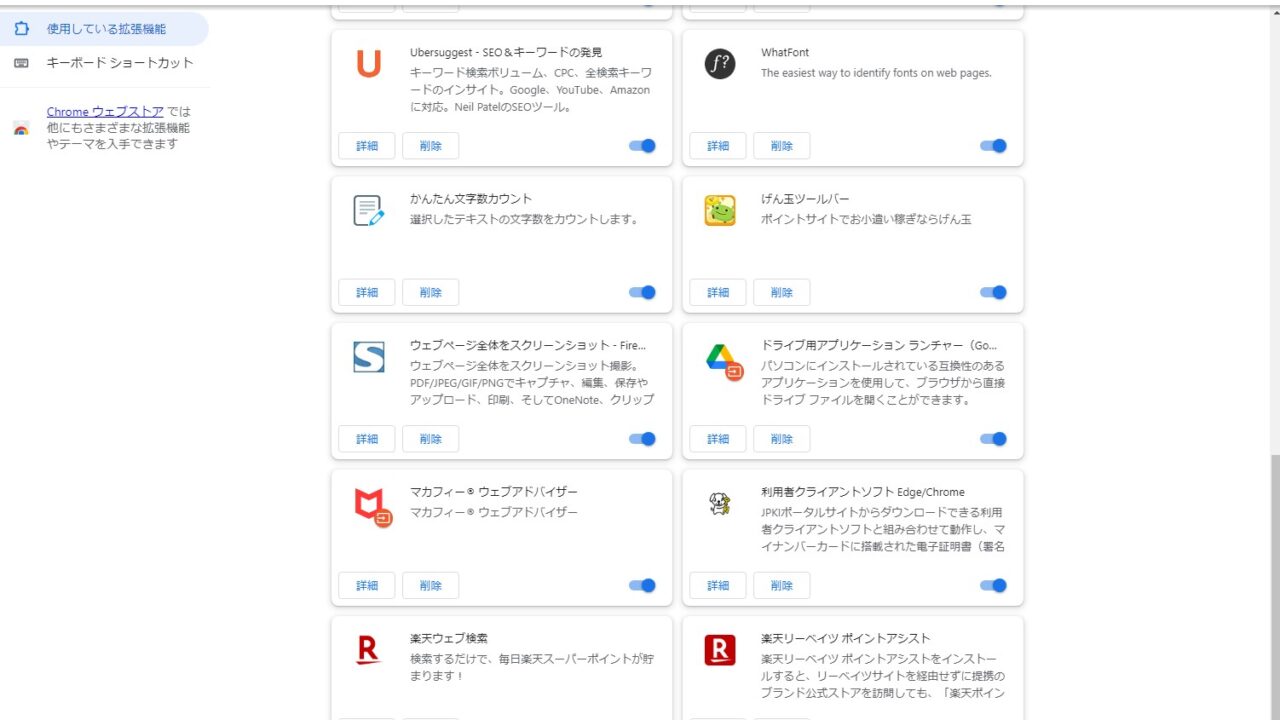The image size is (1280, 720).
Task: Click the title '利用者クライアントソフト Edge/Chrome'
Action: (863, 492)
